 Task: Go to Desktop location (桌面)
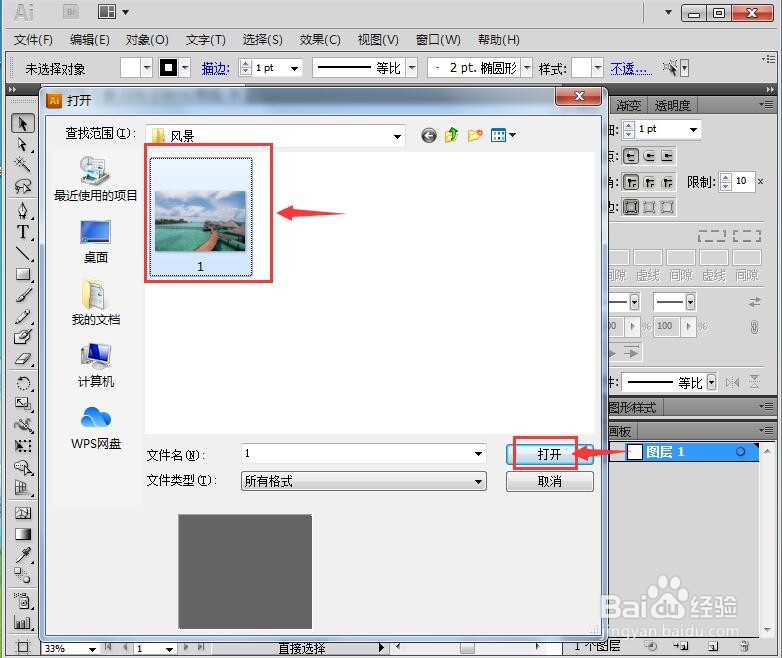pos(95,241)
